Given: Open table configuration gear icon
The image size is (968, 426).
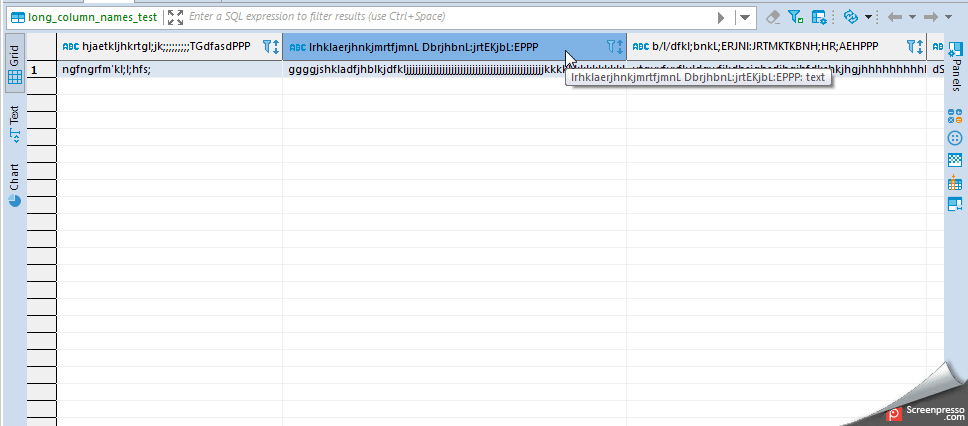Looking at the screenshot, I should (819, 17).
